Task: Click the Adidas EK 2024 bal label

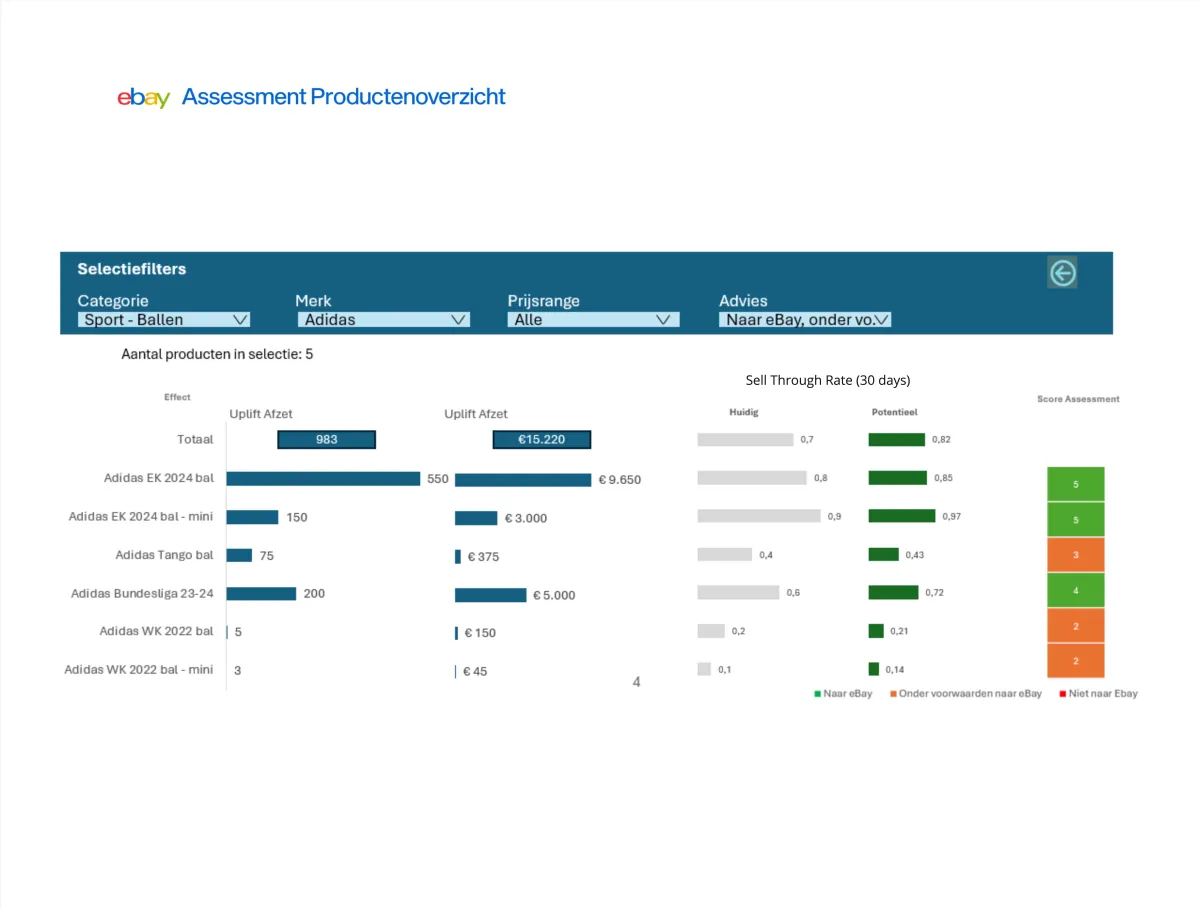Action: (x=159, y=478)
